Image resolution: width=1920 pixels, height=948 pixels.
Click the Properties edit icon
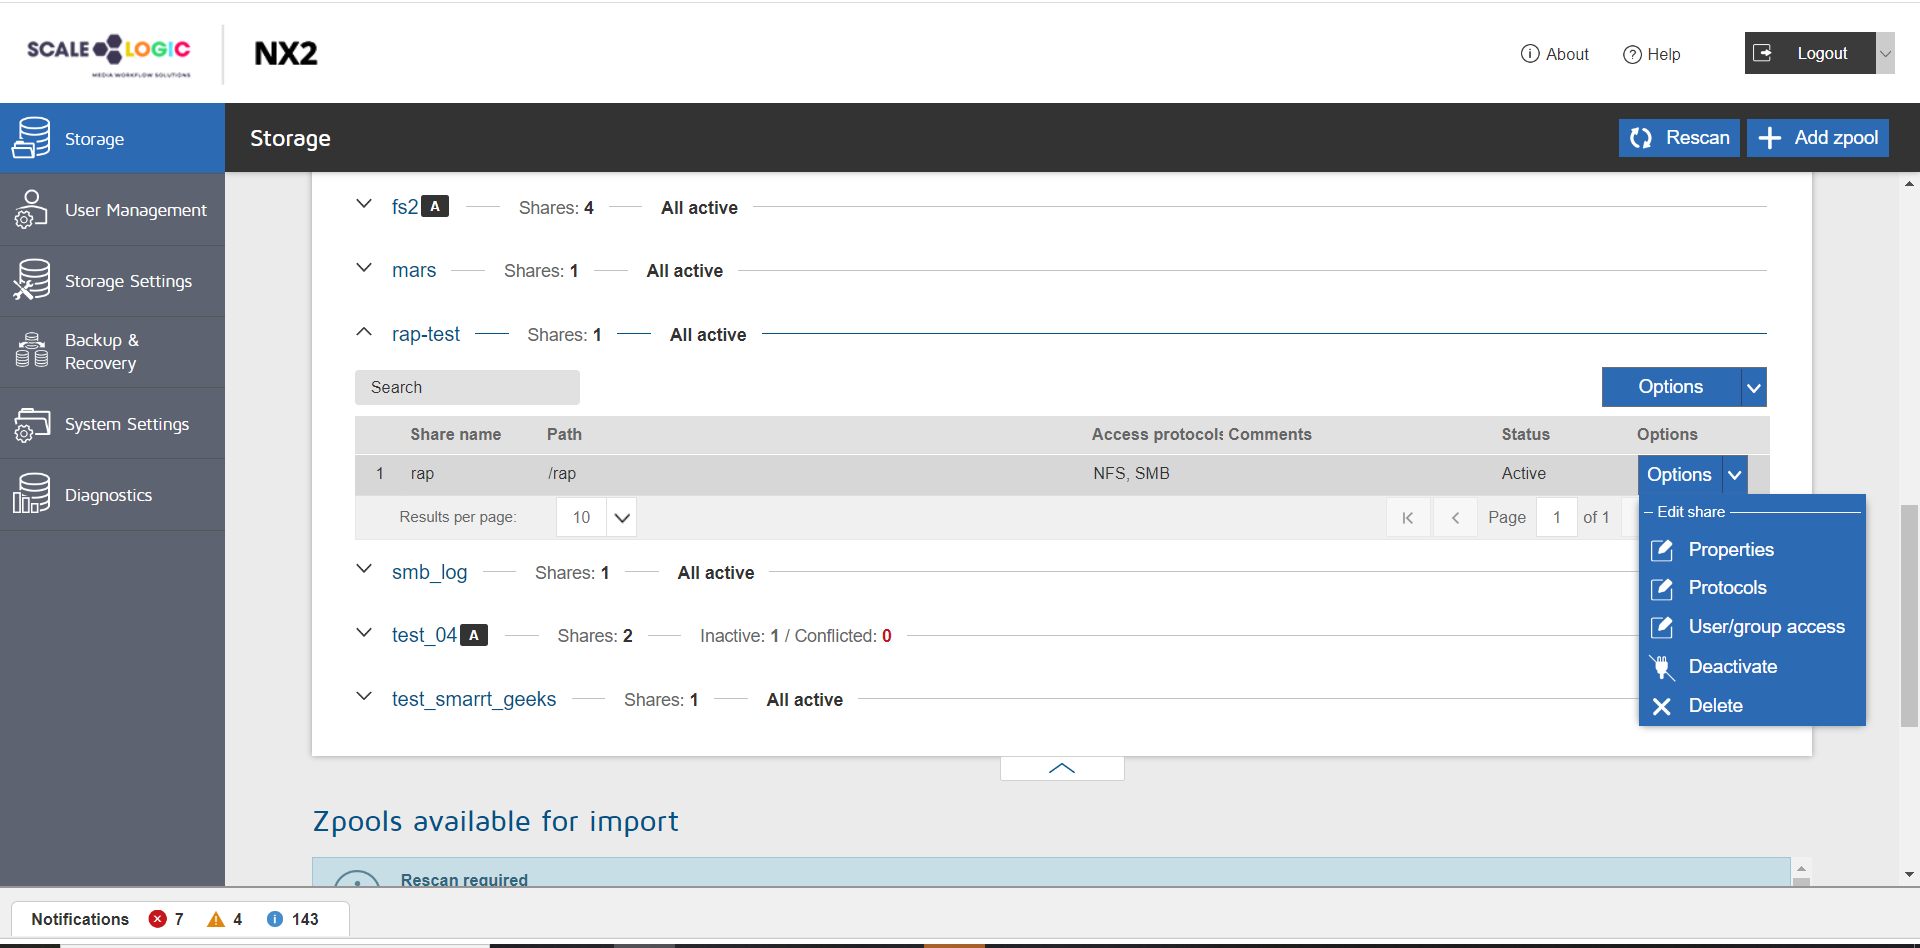(x=1662, y=550)
